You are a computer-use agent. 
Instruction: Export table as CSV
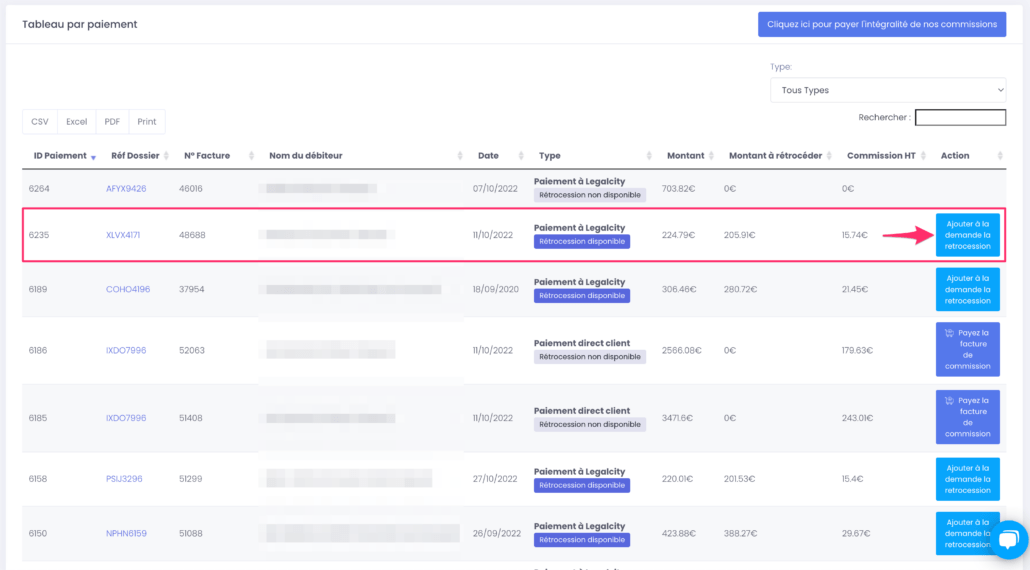point(40,121)
